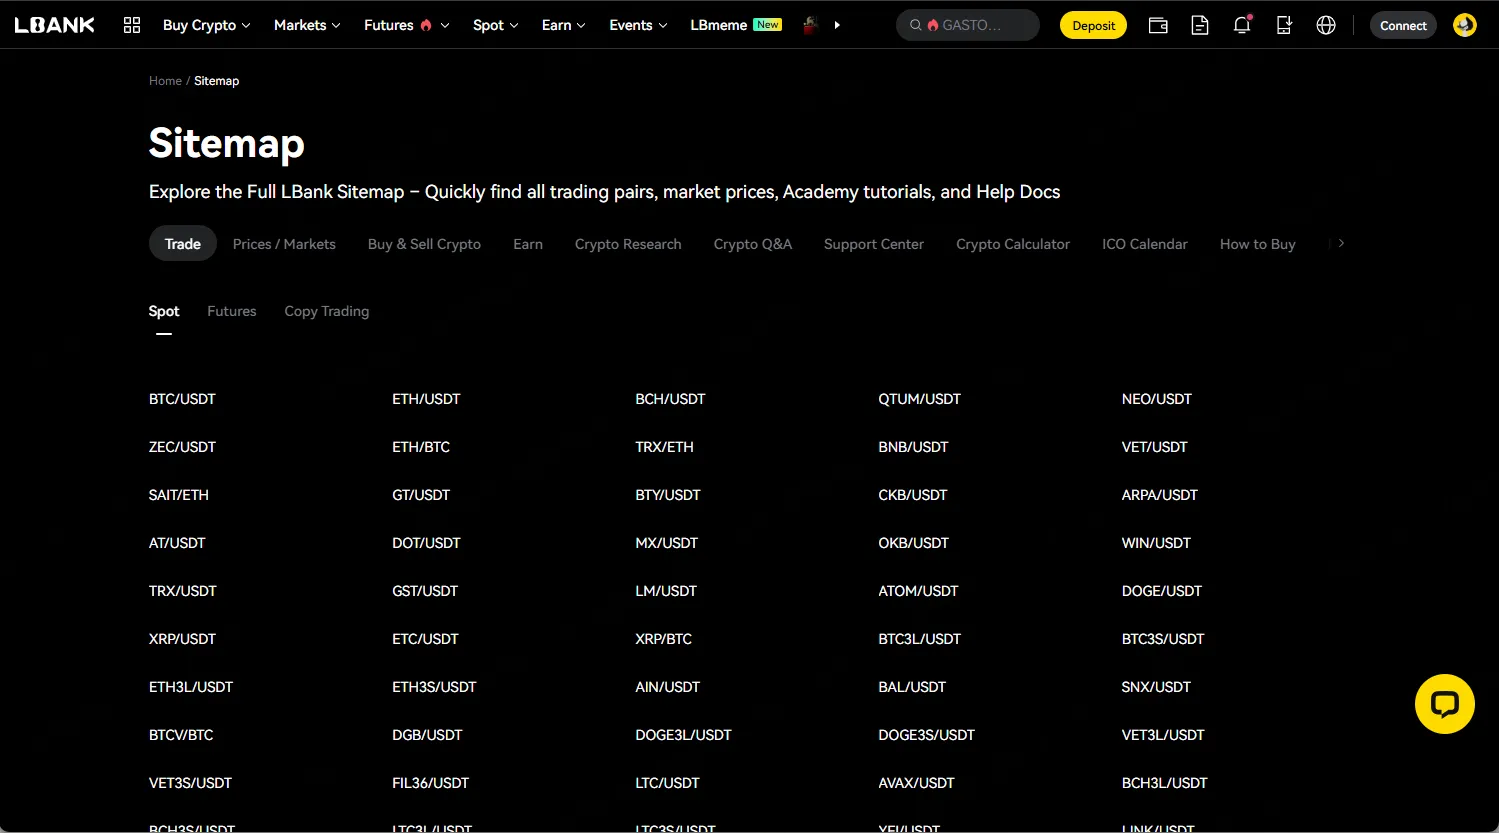This screenshot has width=1499, height=833.
Task: Click the wallet icon in header
Action: coord(1158,25)
